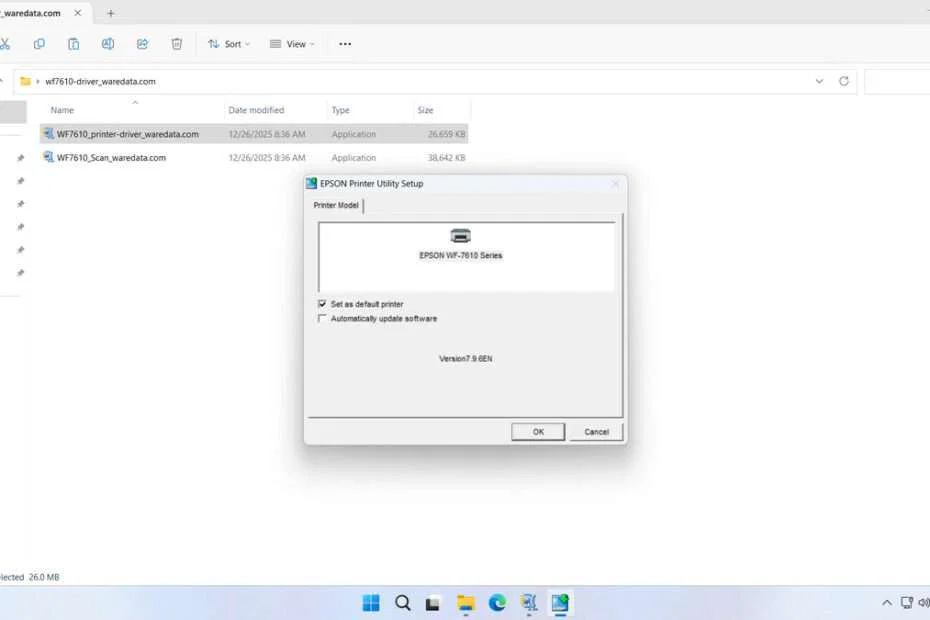Switch to the Printer Model tab
The width and height of the screenshot is (930, 620).
(335, 205)
